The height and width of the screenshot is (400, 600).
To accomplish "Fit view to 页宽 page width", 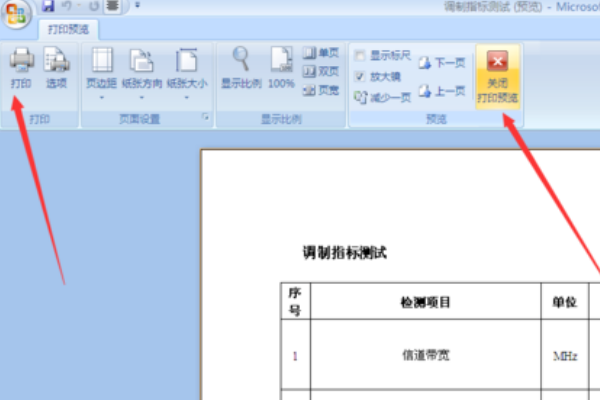I will pos(321,90).
